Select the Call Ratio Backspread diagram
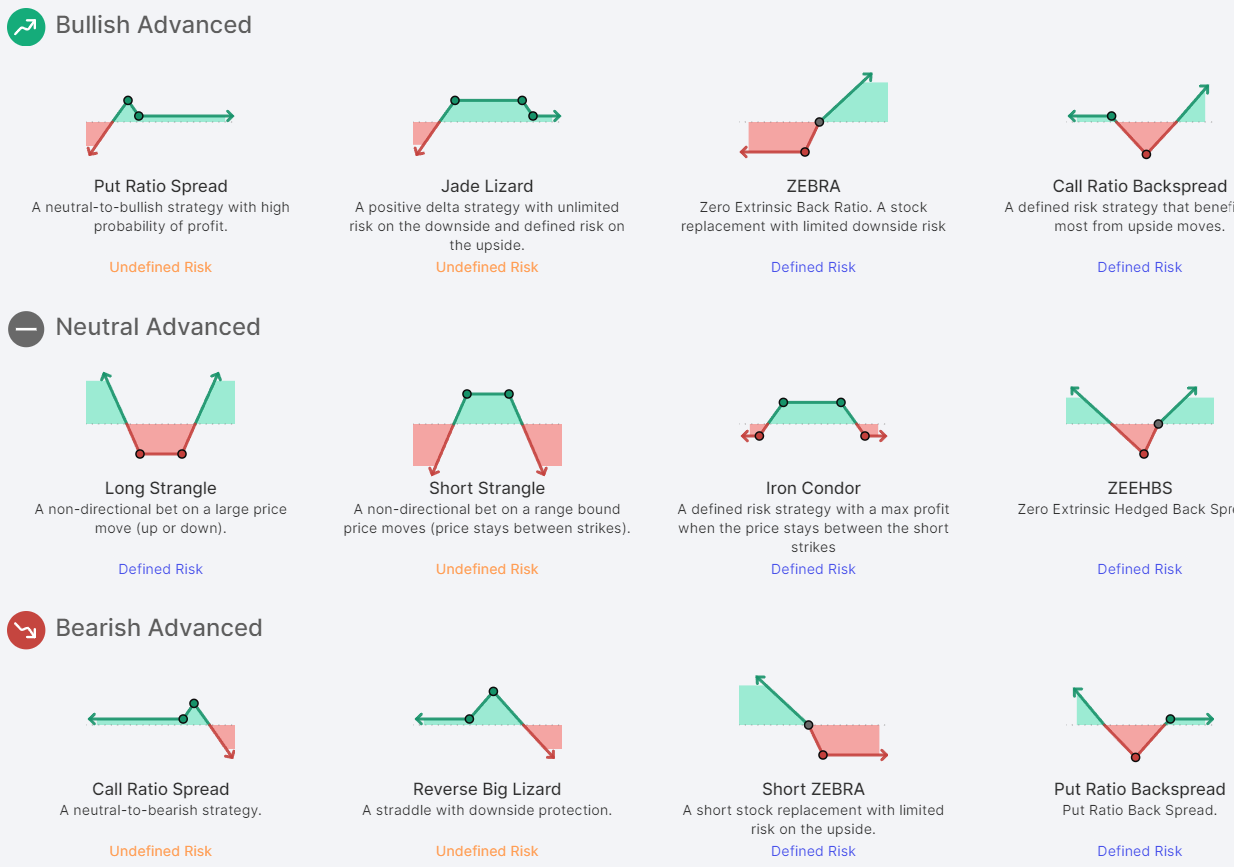This screenshot has width=1234, height=867. [1140, 121]
